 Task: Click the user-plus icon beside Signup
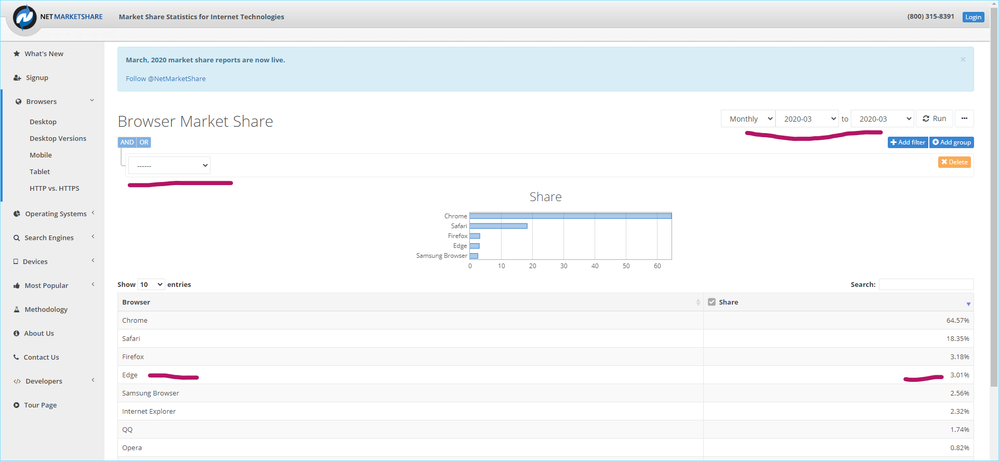(17, 78)
